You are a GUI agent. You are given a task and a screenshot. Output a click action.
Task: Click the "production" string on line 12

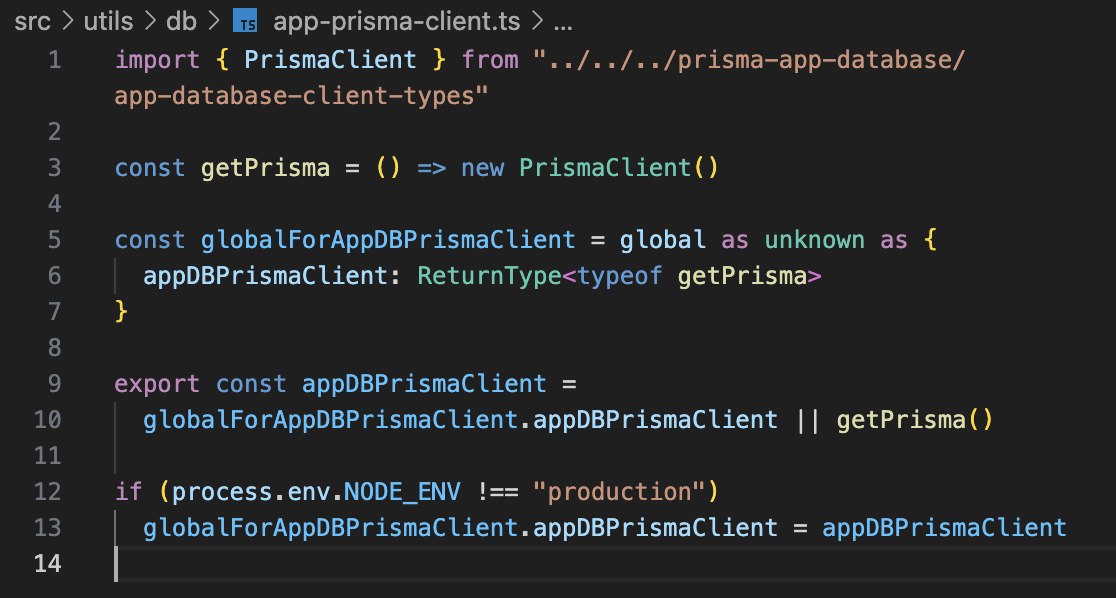point(619,492)
